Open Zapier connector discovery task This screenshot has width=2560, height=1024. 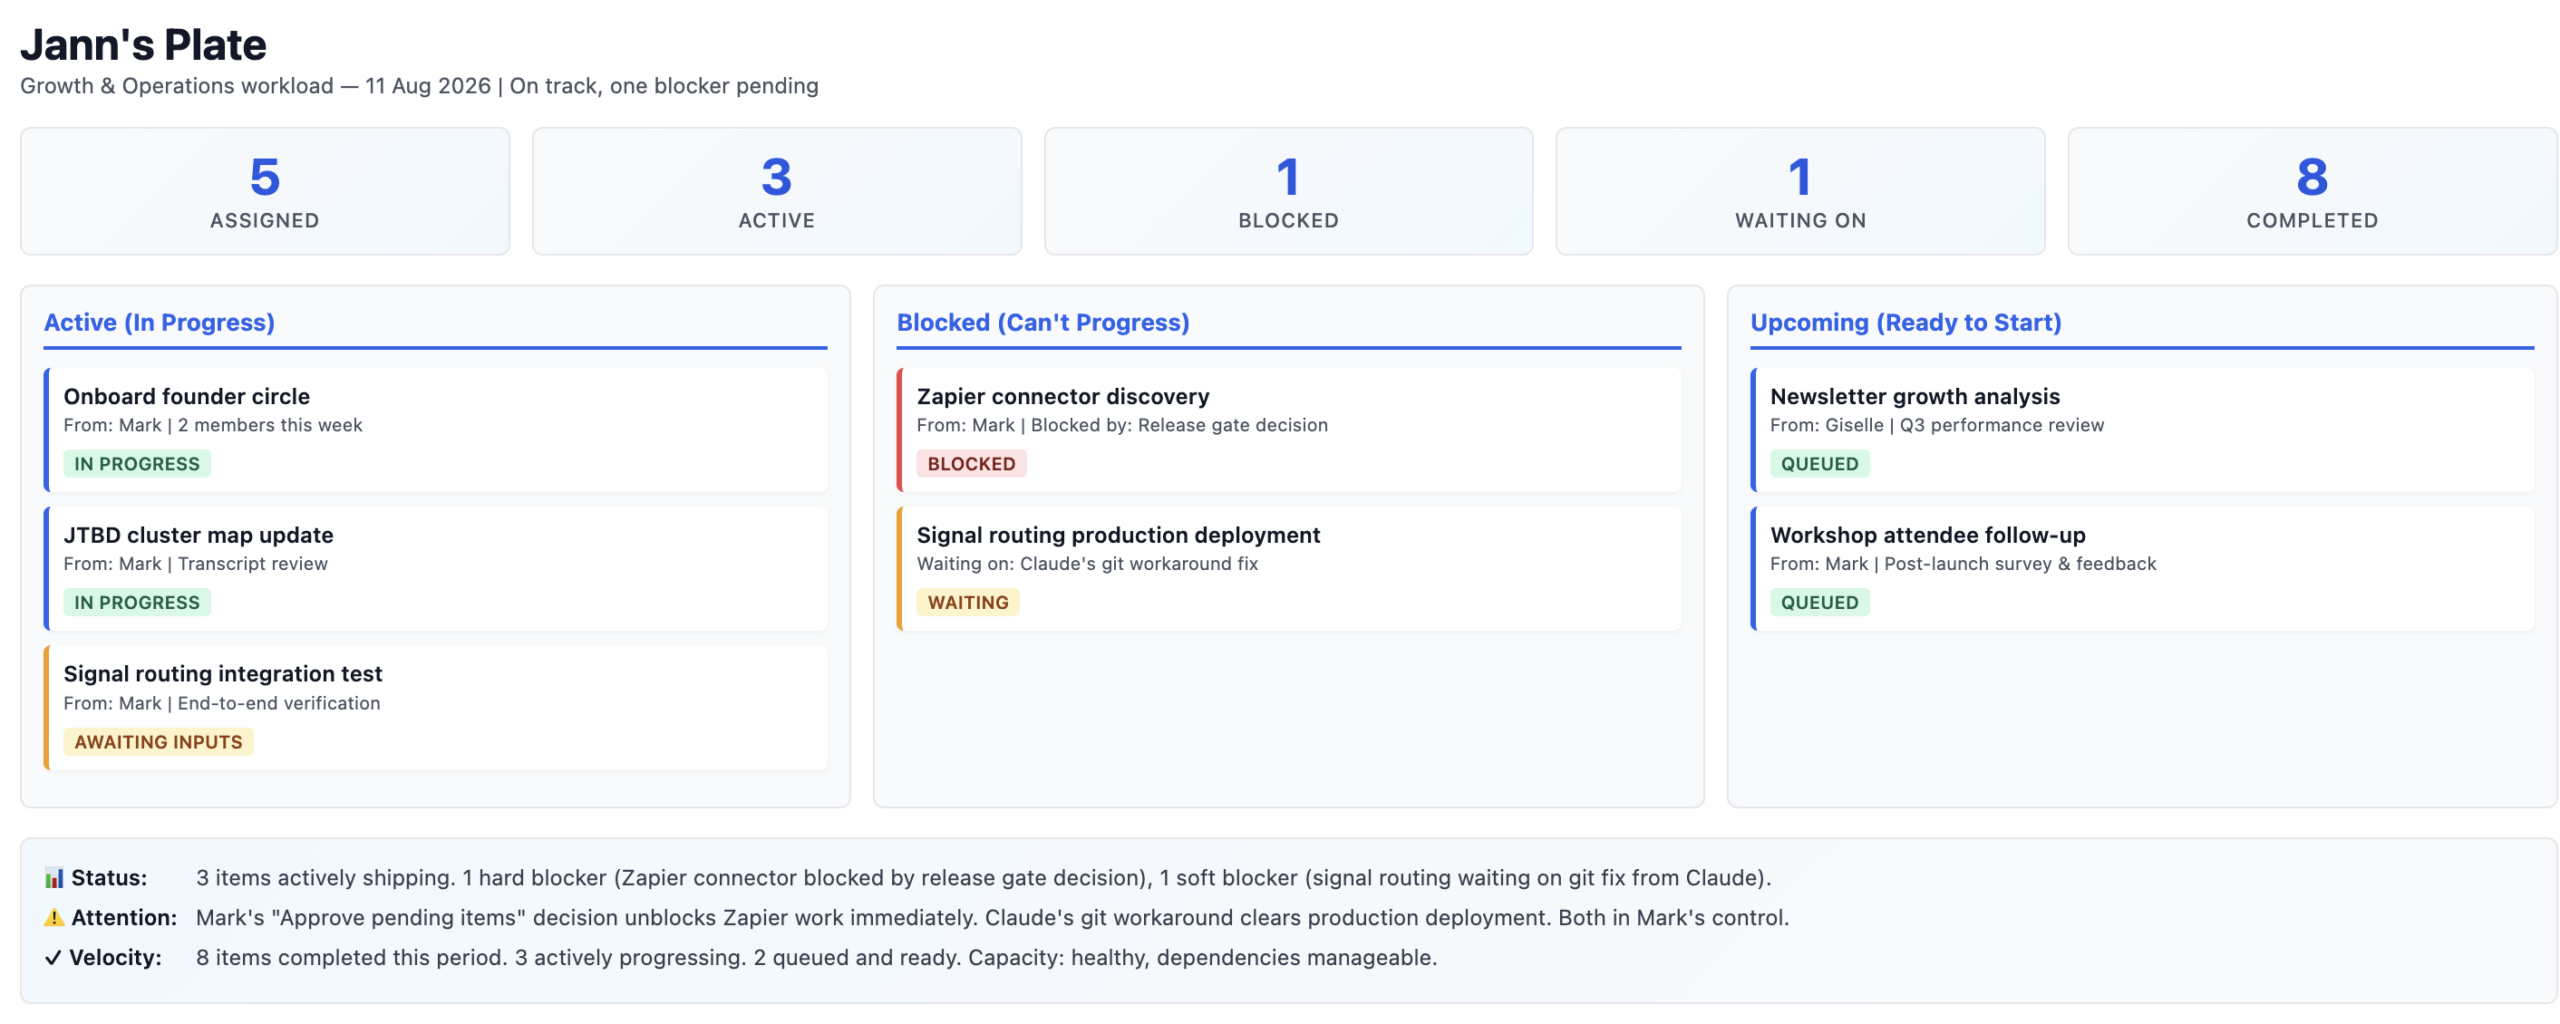(x=1289, y=430)
